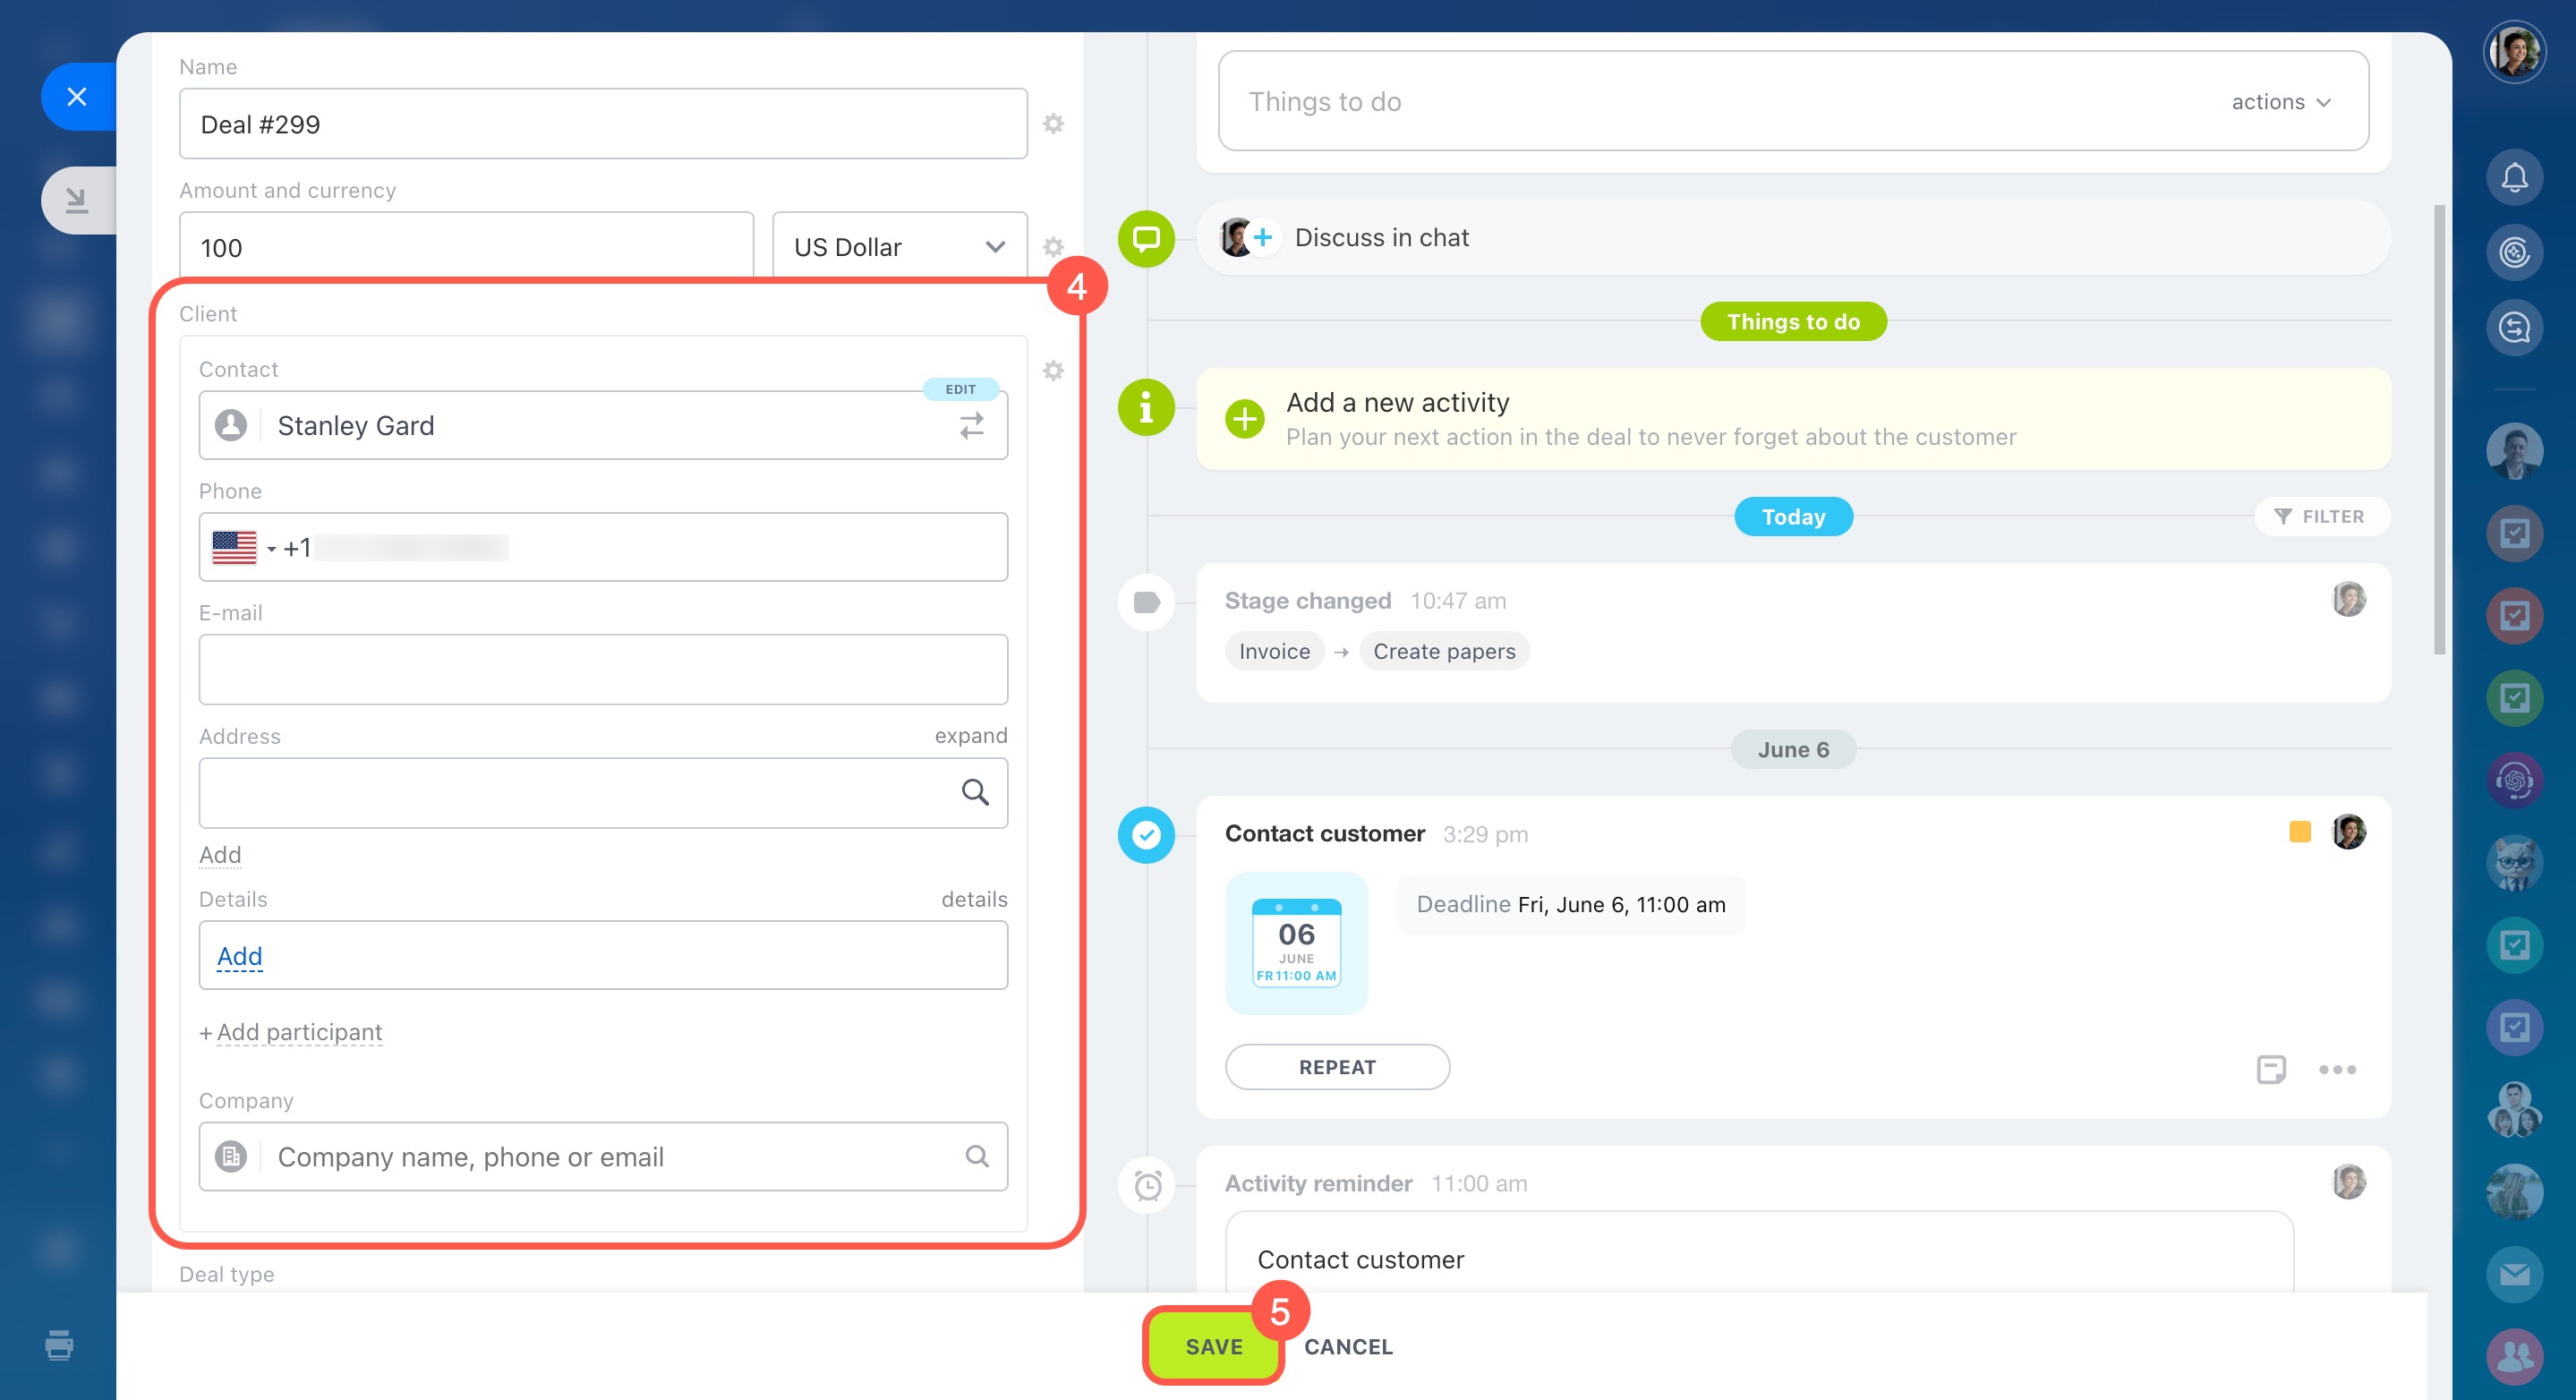Open the US Dollar currency dropdown
Viewport: 2576px width, 1400px height.
[899, 247]
